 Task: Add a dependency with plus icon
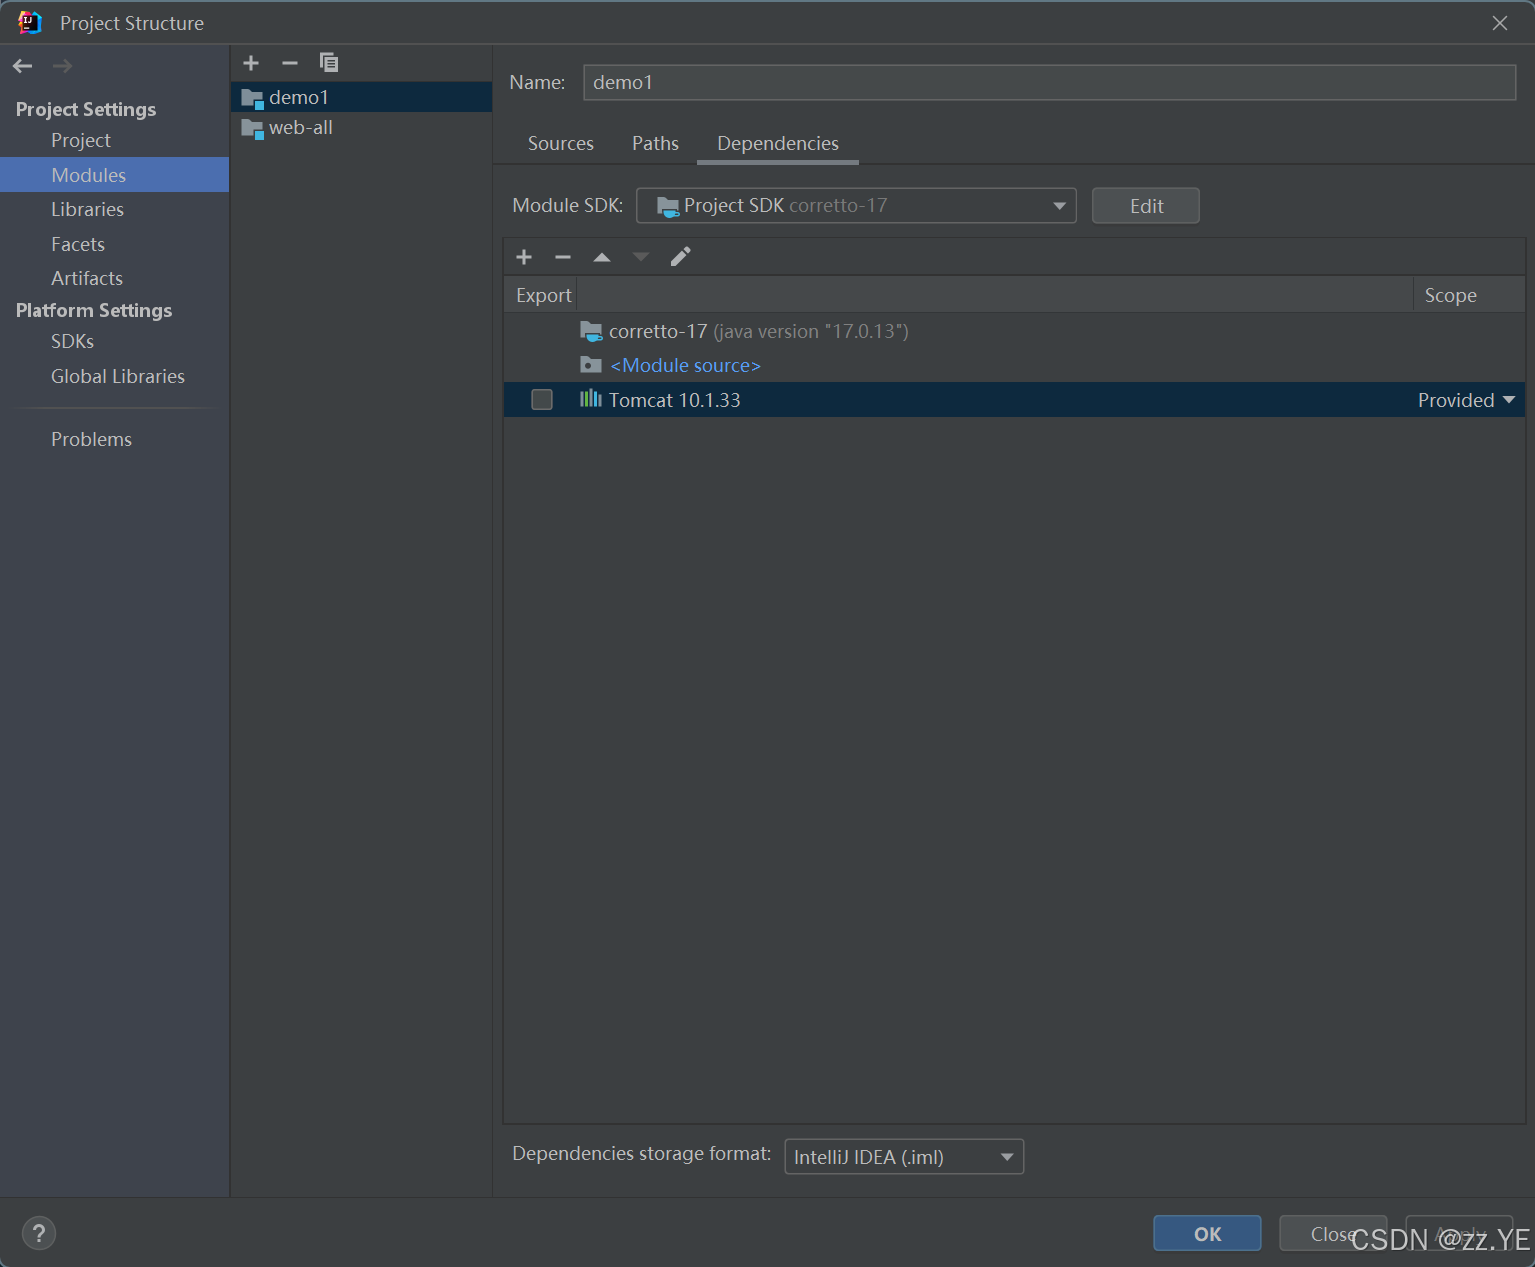(x=524, y=257)
